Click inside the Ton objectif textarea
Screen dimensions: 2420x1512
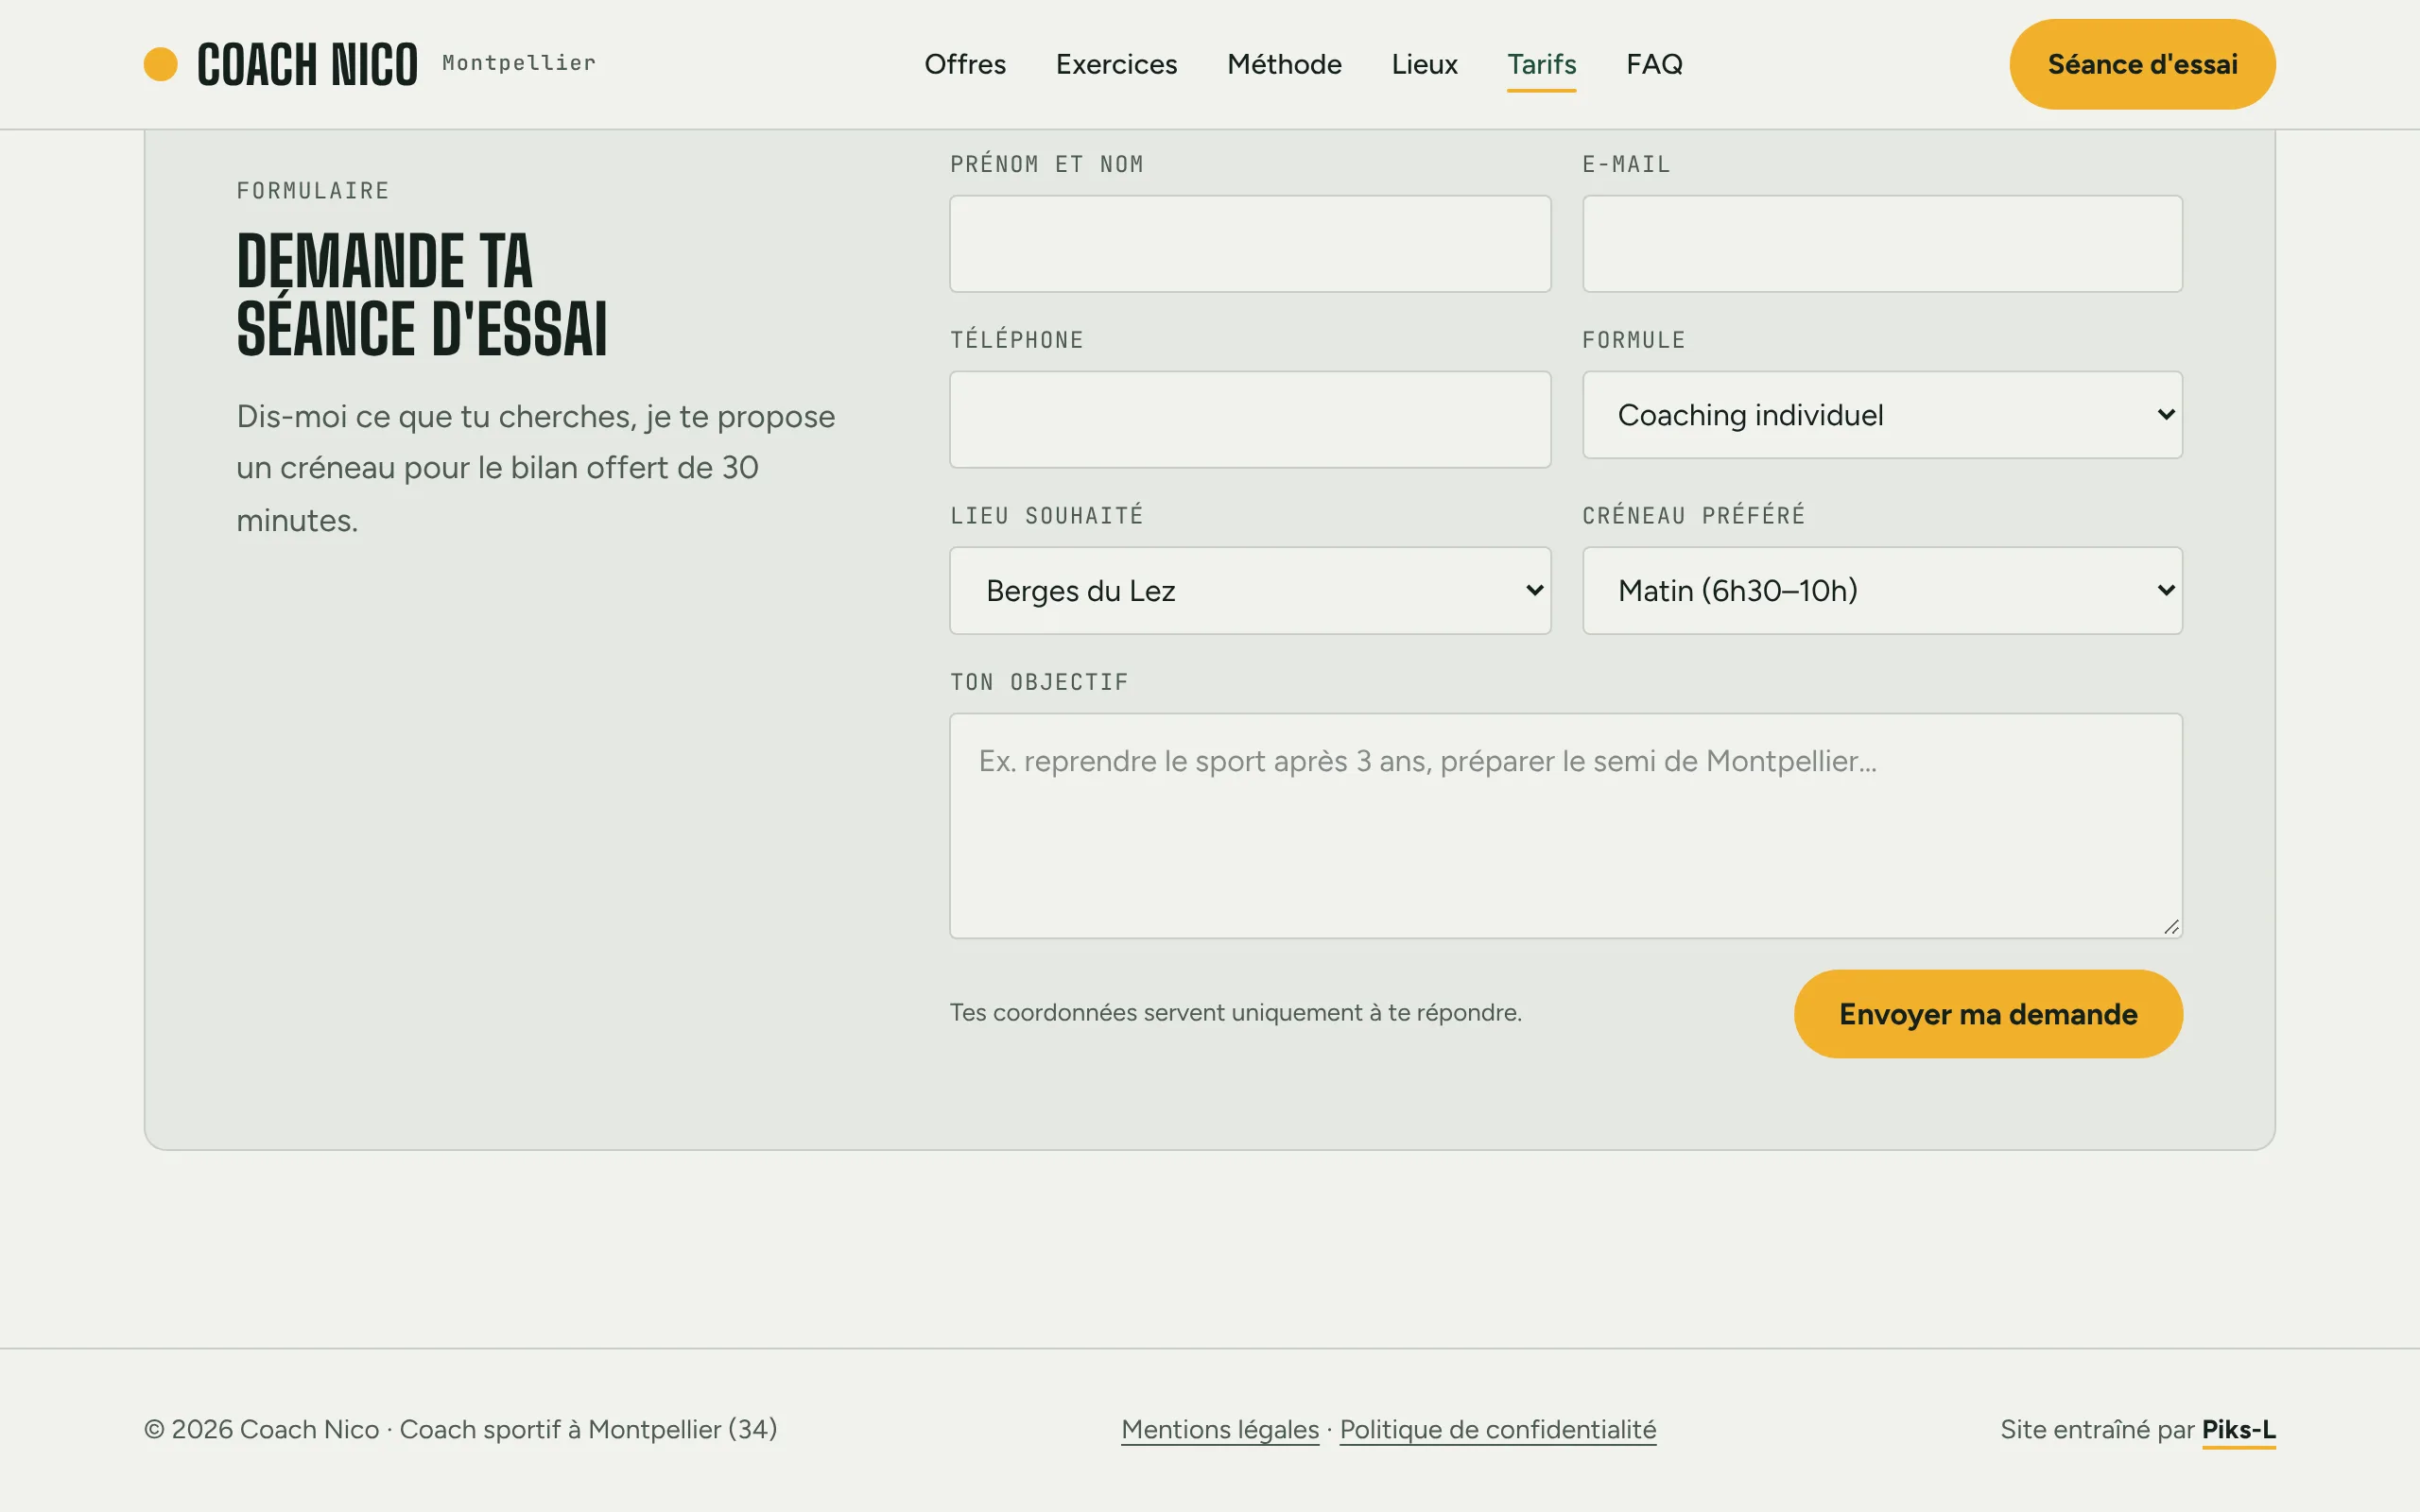point(1566,826)
